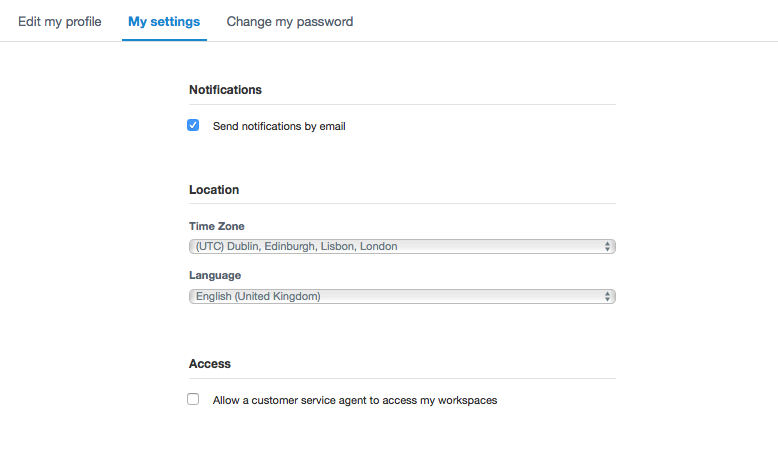778x449 pixels.
Task: Click the Language dropdown stepper arrows
Action: tap(607, 297)
